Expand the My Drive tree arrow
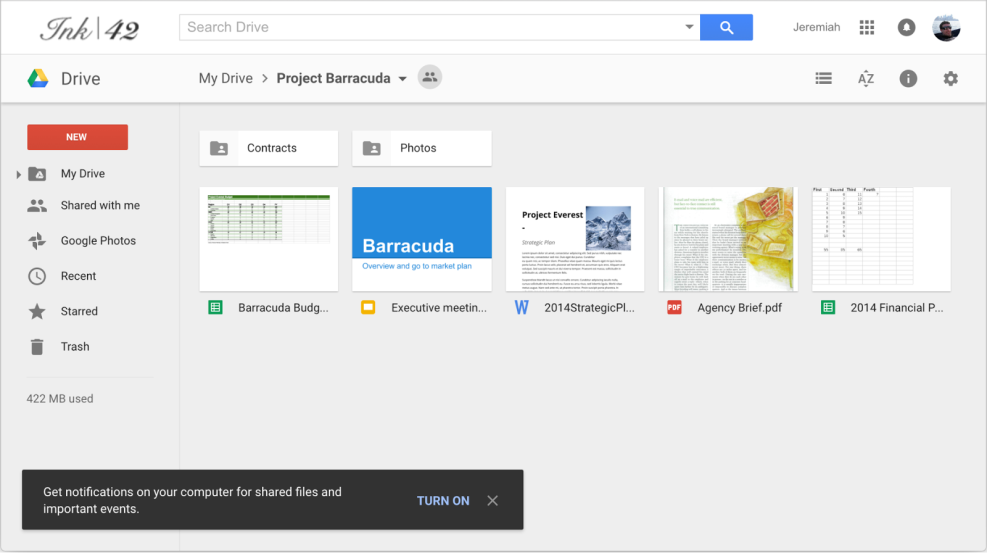The image size is (987, 553). 18,175
